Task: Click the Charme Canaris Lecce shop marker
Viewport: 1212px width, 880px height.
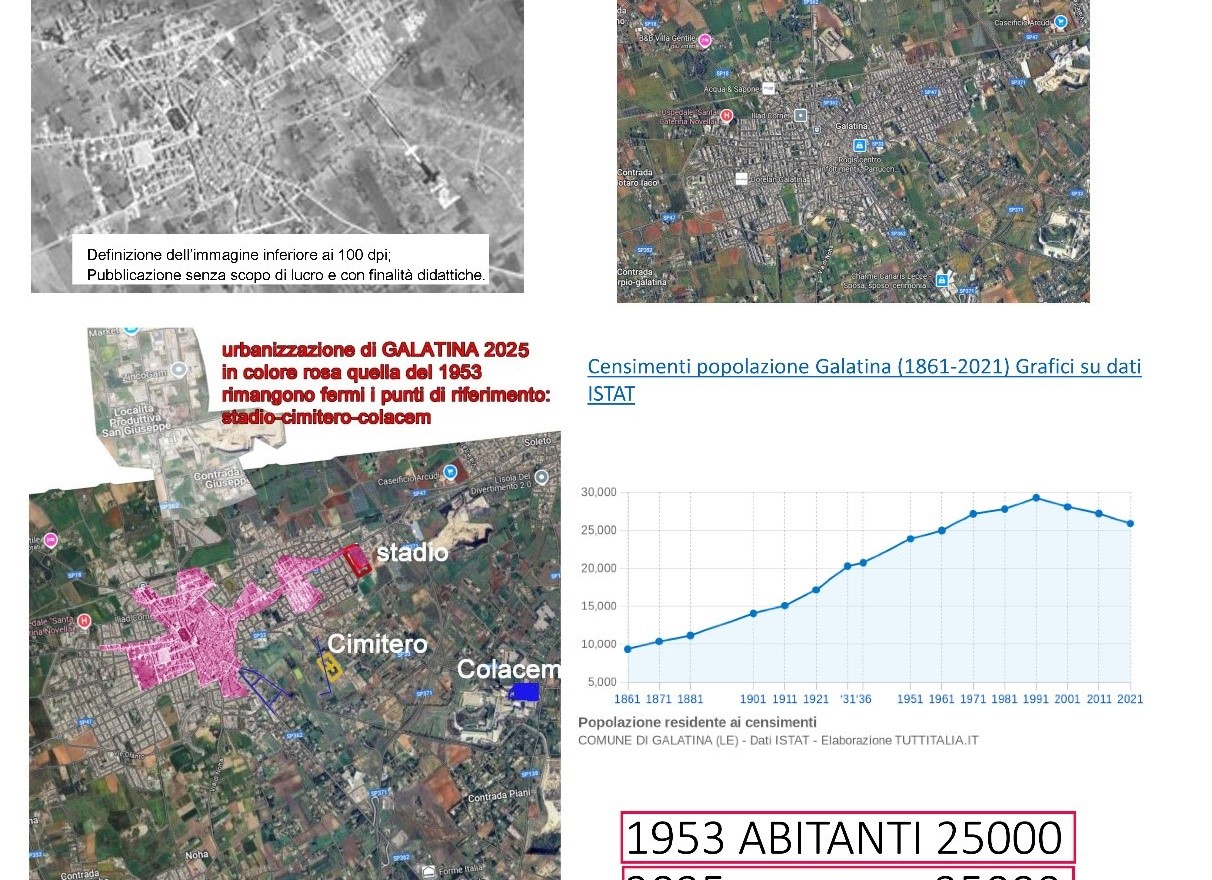Action: point(941,282)
